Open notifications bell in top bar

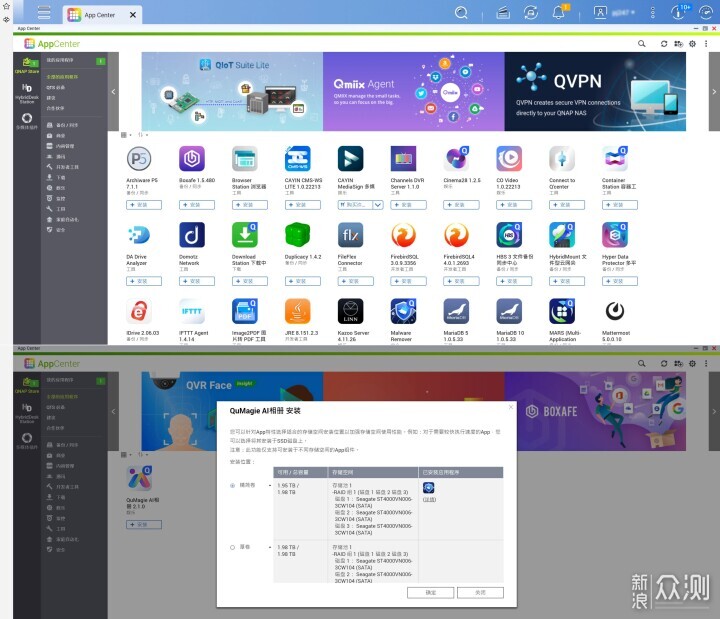(559, 13)
